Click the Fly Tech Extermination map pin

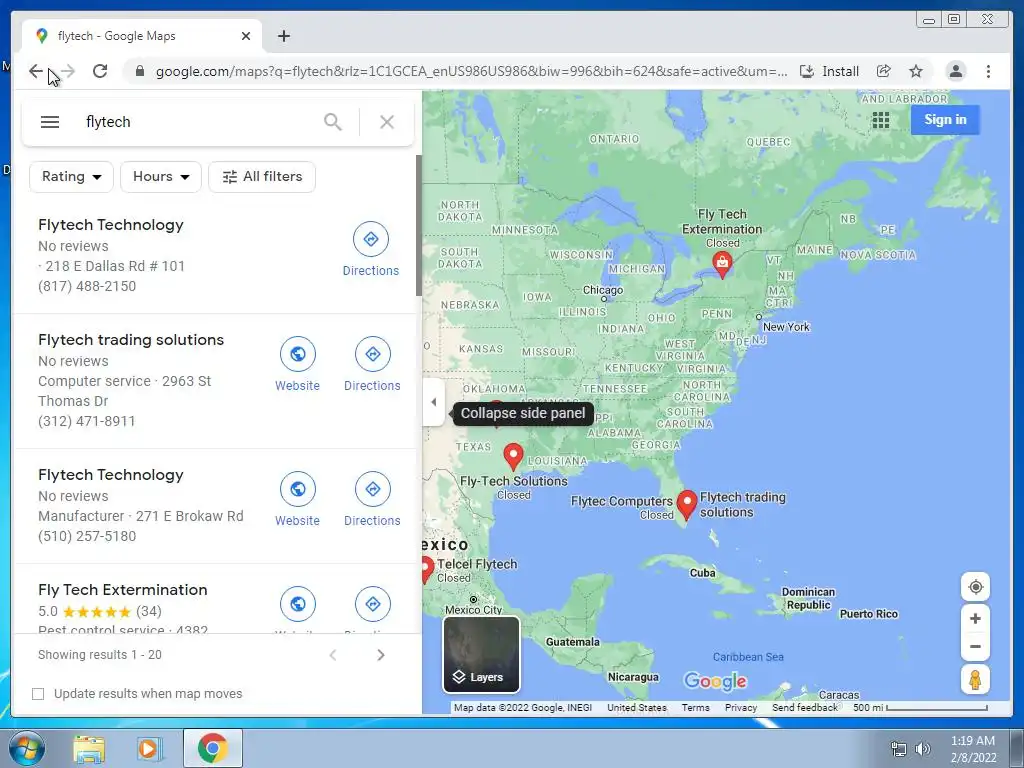pos(722,264)
